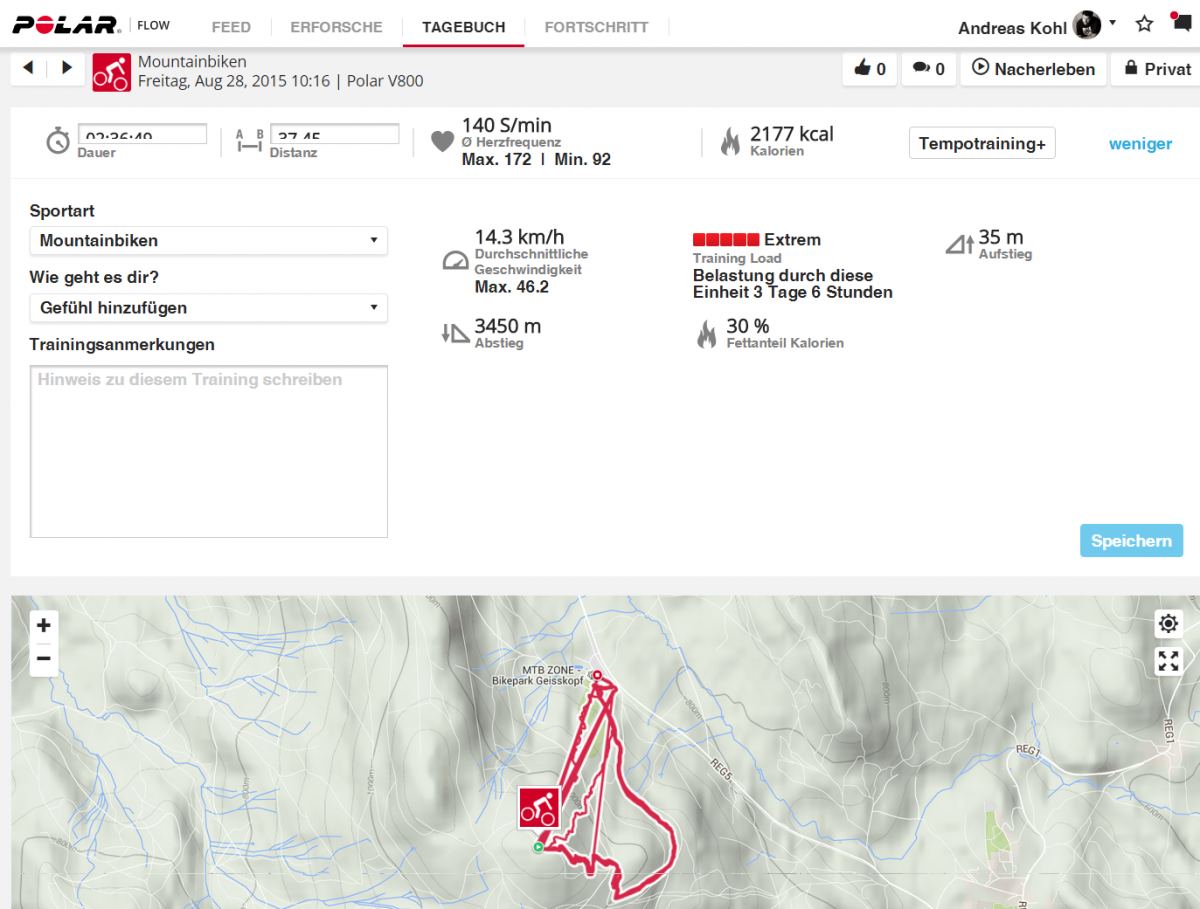Enter fullscreen map view
This screenshot has width=1200, height=909.
click(1168, 660)
